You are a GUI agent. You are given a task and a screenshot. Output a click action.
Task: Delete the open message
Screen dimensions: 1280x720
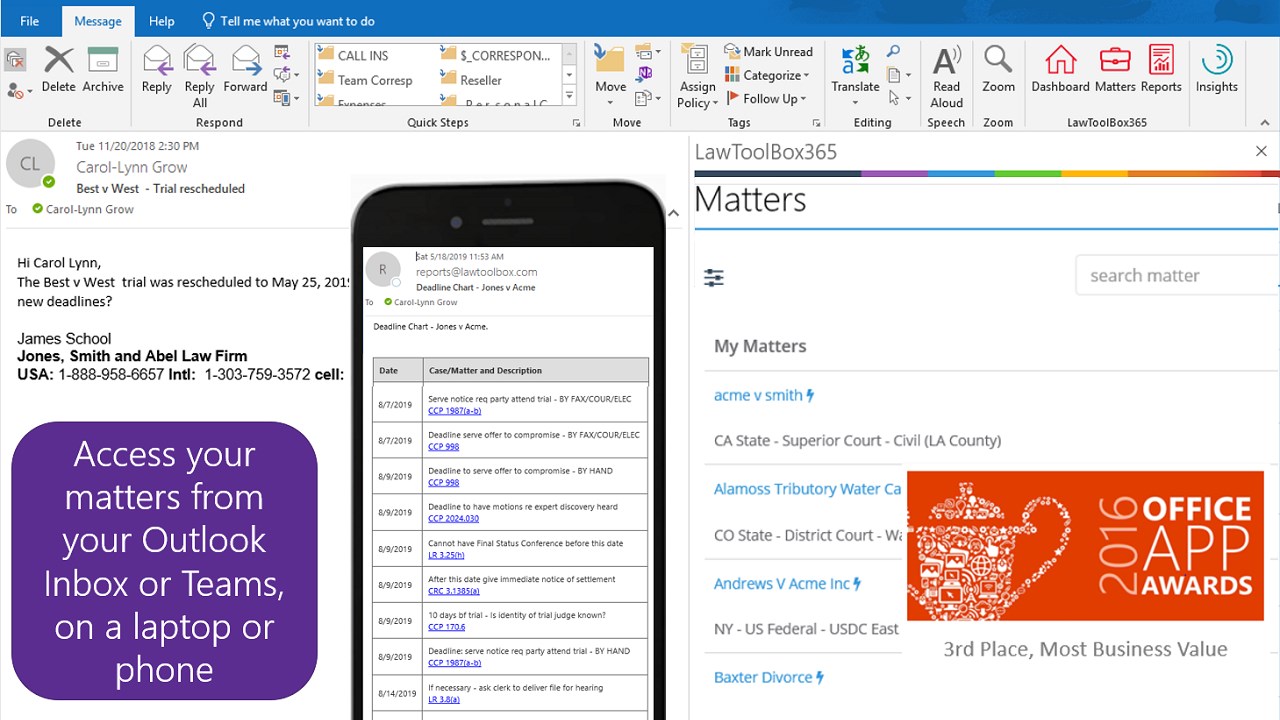(59, 70)
